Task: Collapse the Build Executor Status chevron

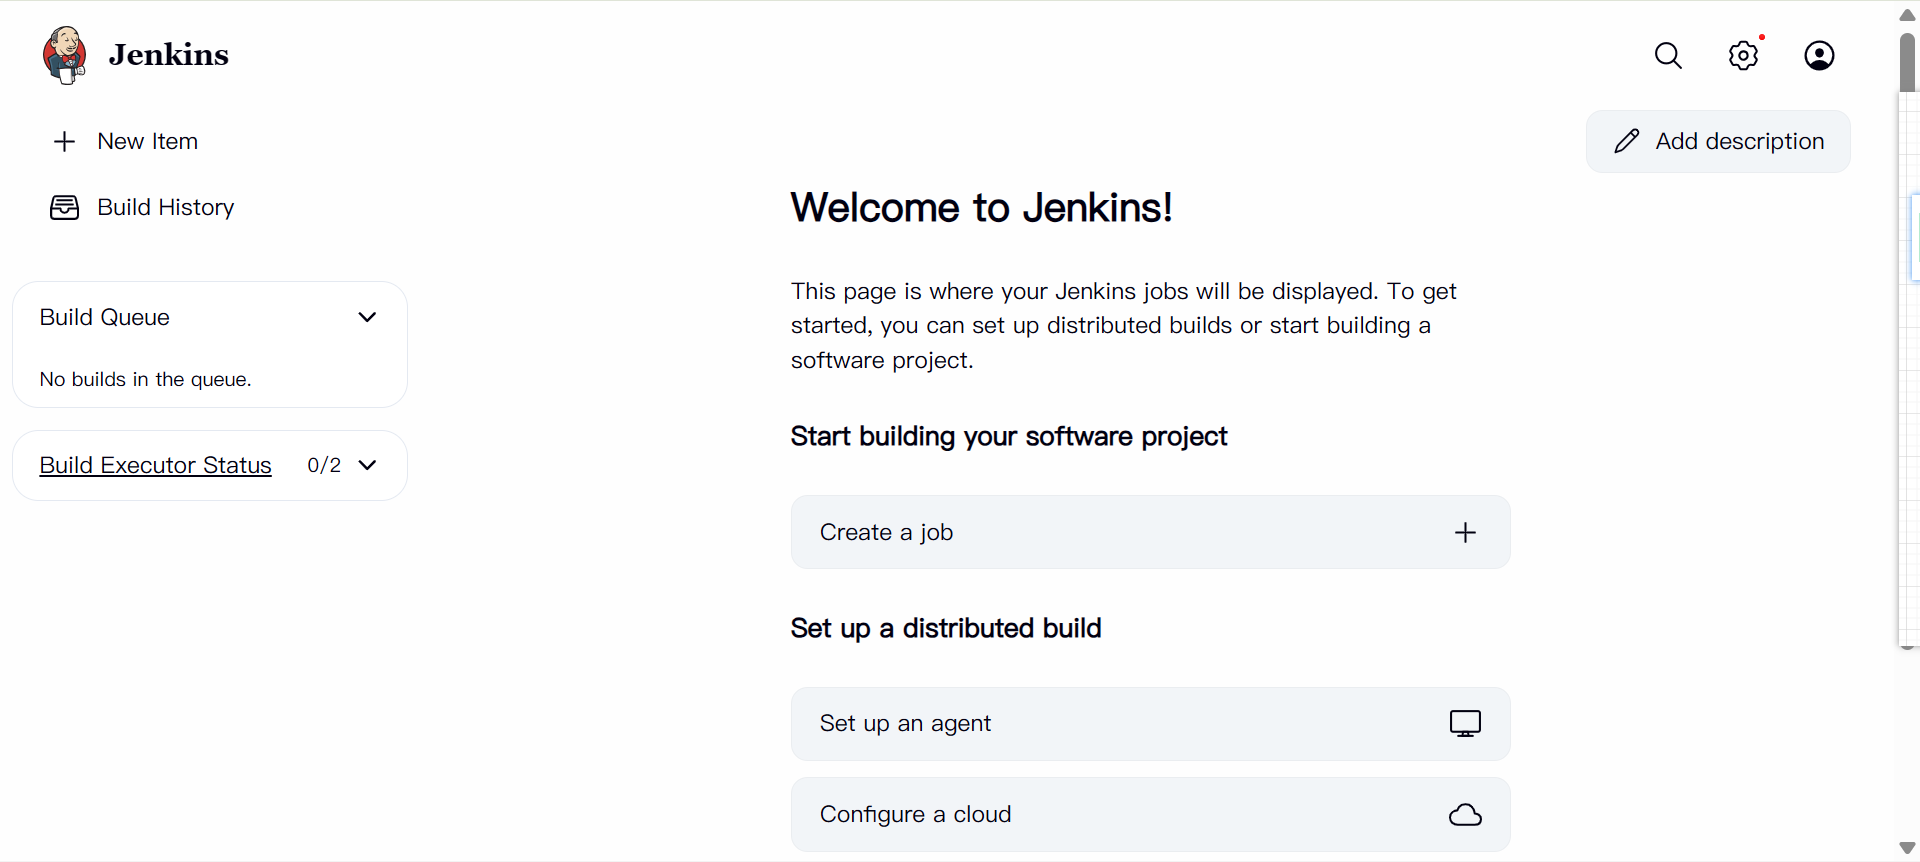Action: [x=367, y=466]
